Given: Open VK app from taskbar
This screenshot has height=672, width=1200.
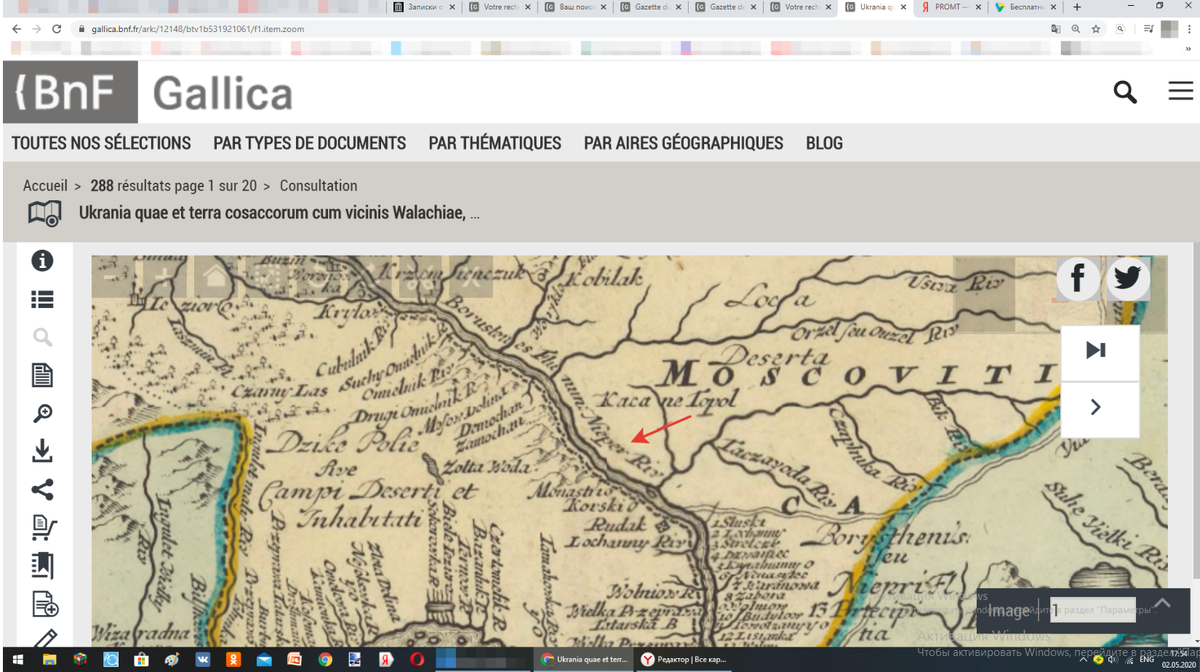Looking at the screenshot, I should (204, 660).
